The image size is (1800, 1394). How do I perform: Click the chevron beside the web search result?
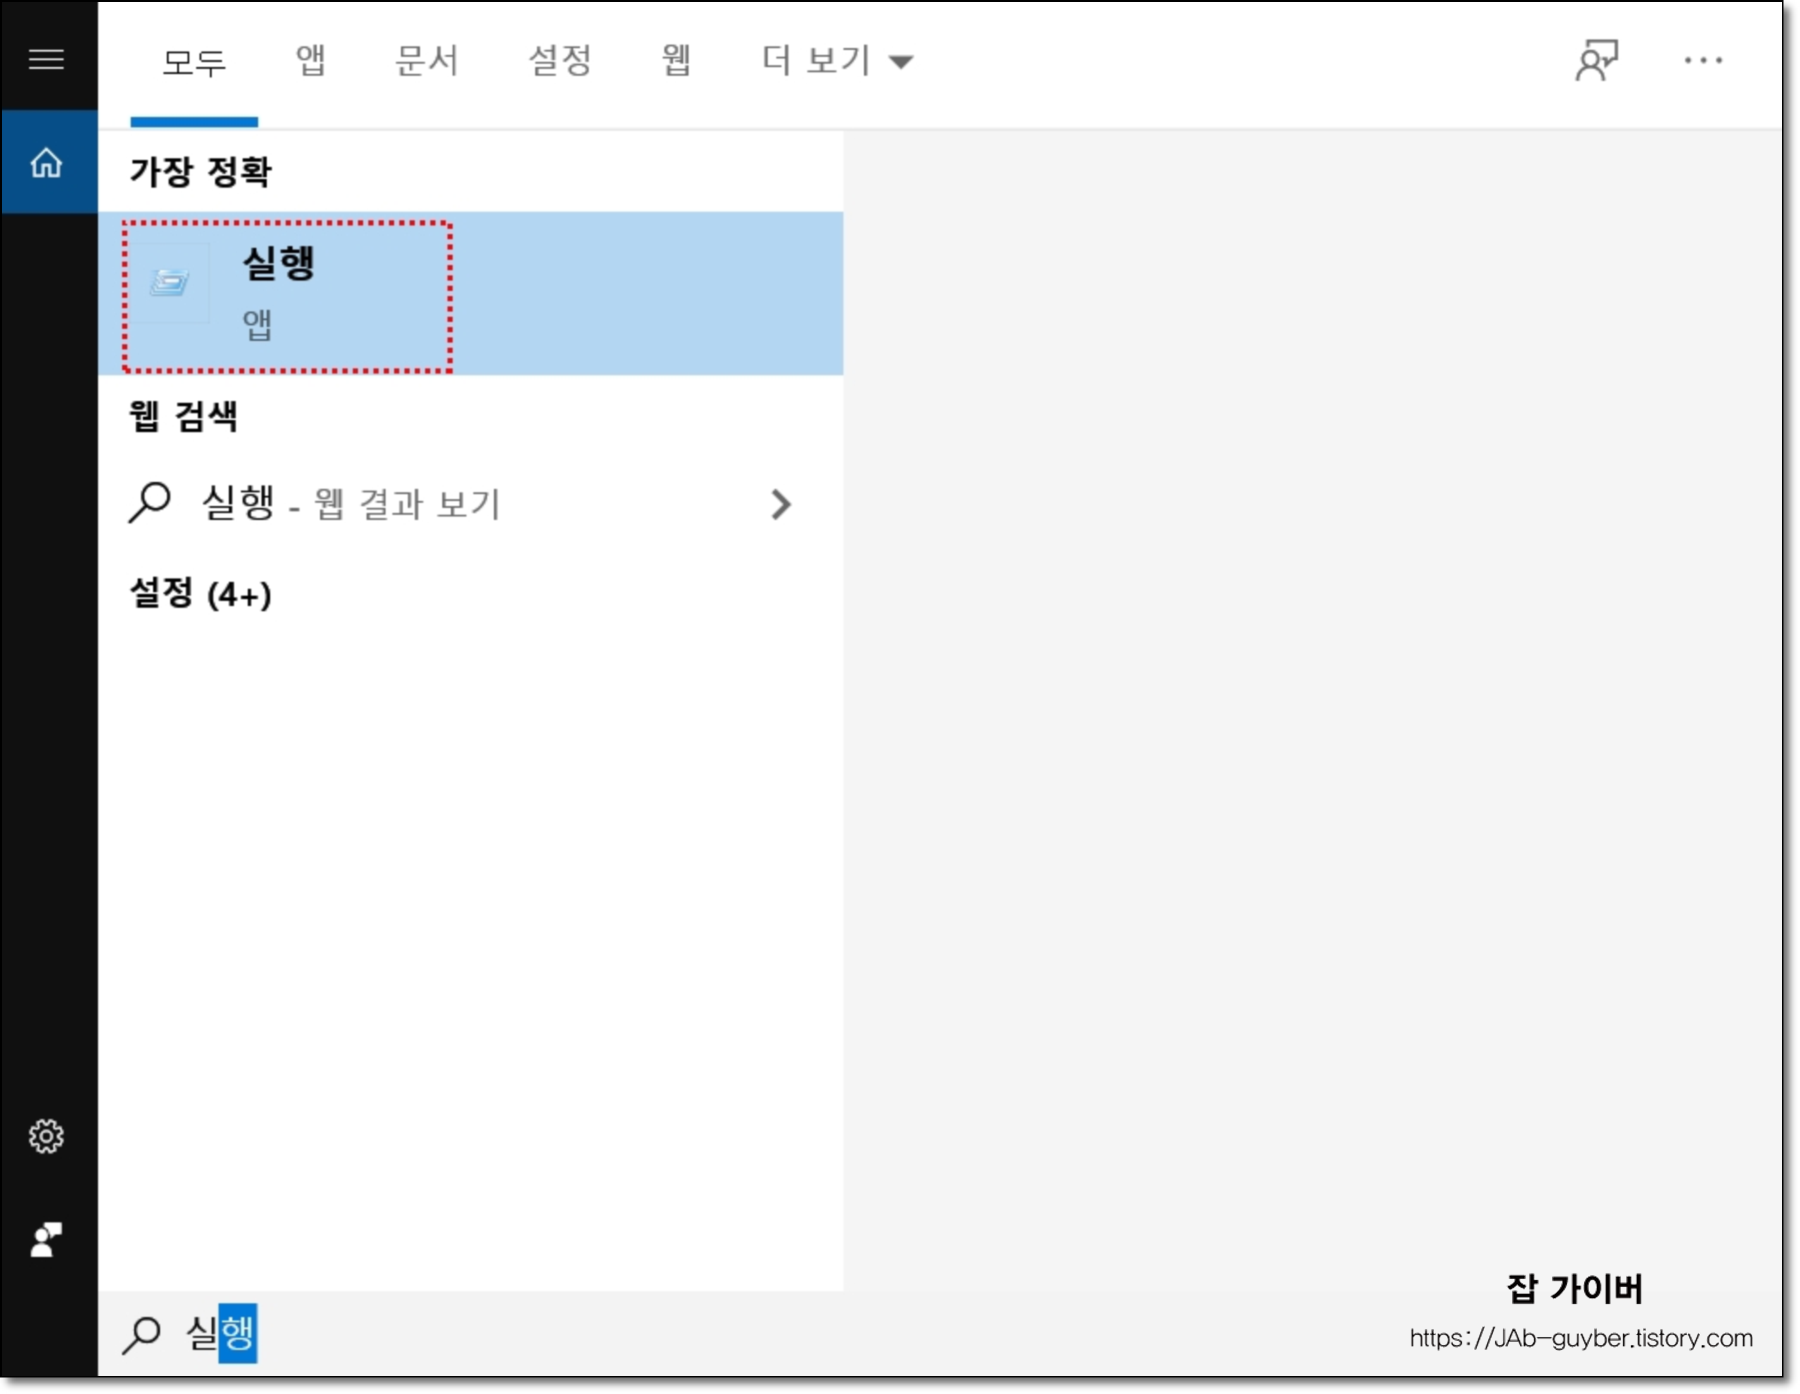pyautogui.click(x=784, y=505)
